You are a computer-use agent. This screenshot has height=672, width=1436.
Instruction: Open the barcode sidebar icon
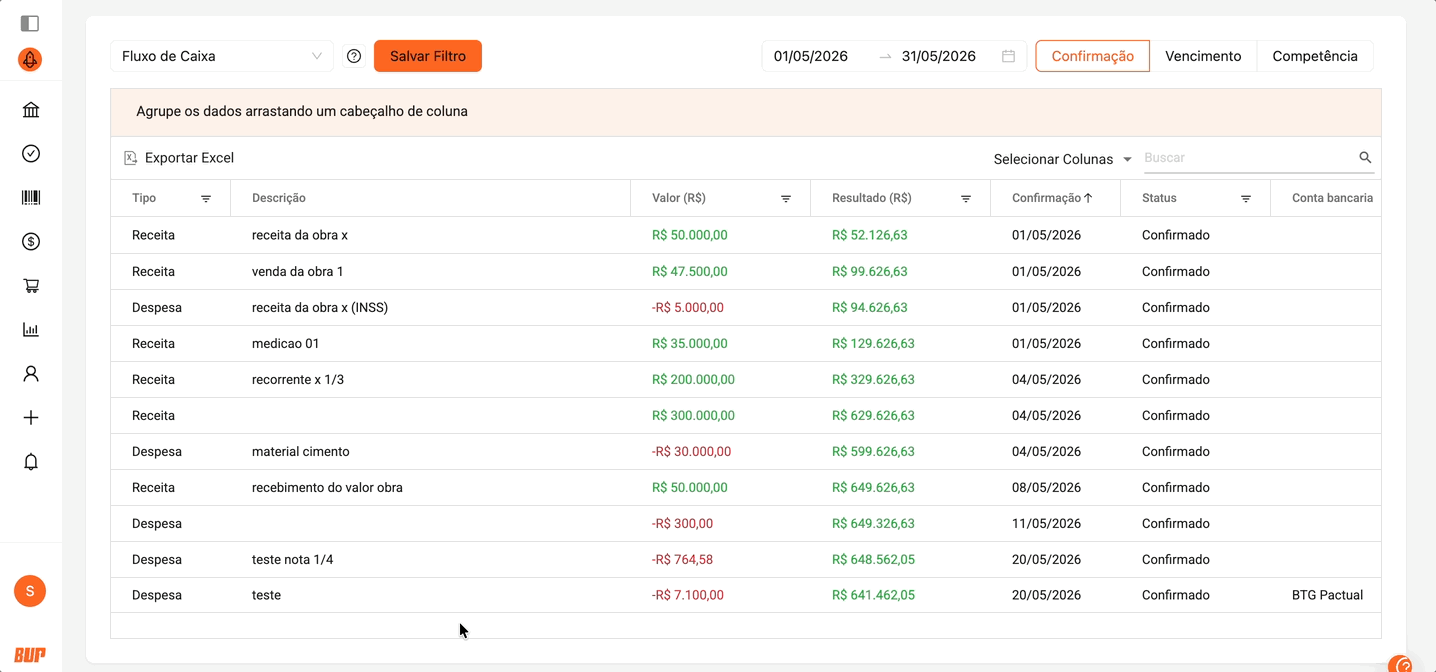click(x=31, y=198)
